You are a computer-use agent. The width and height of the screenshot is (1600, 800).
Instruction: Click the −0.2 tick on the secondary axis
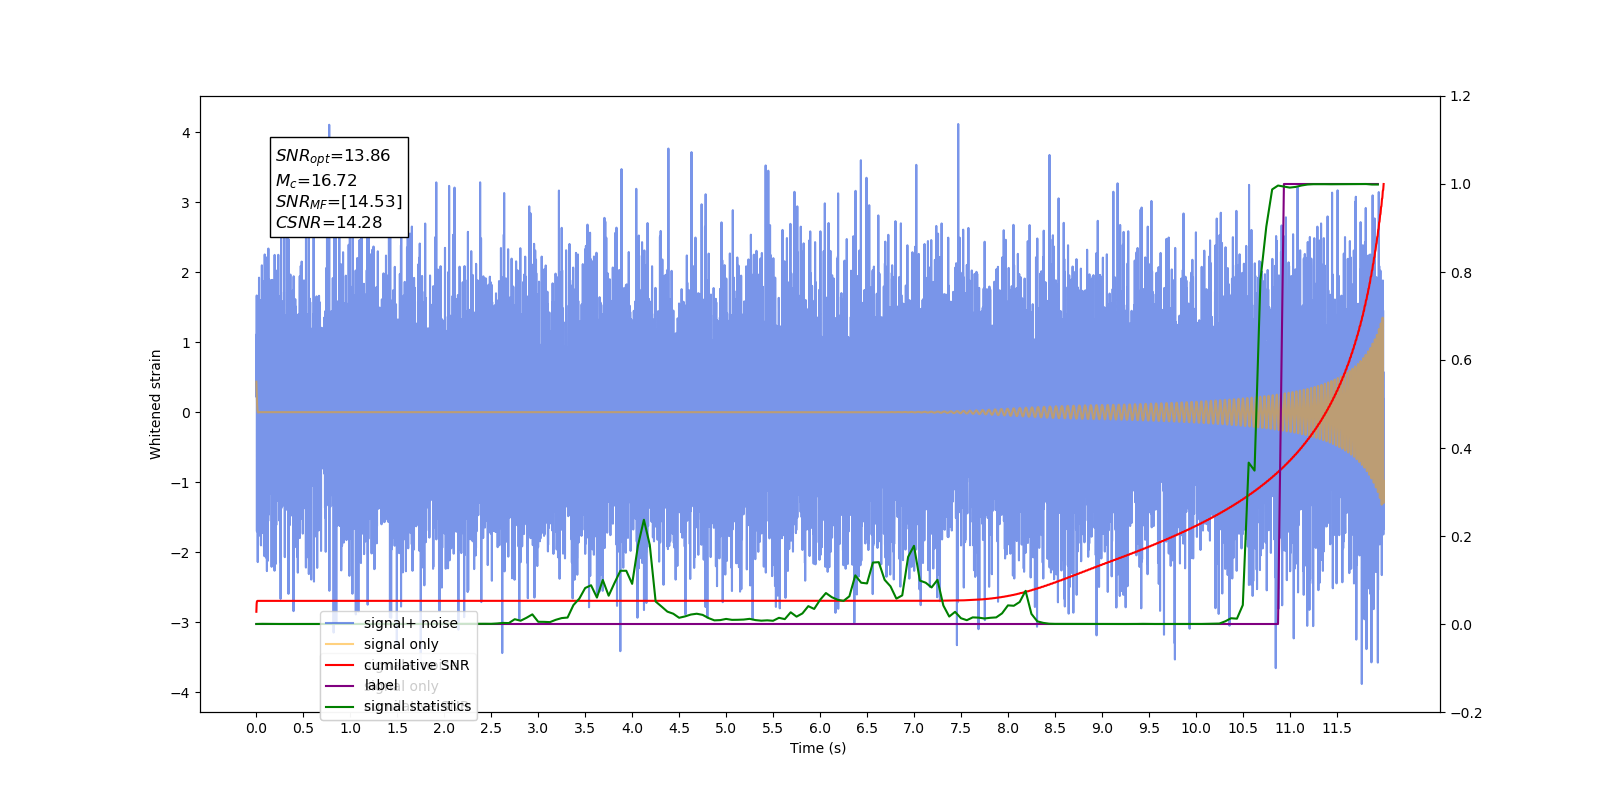click(x=1466, y=713)
